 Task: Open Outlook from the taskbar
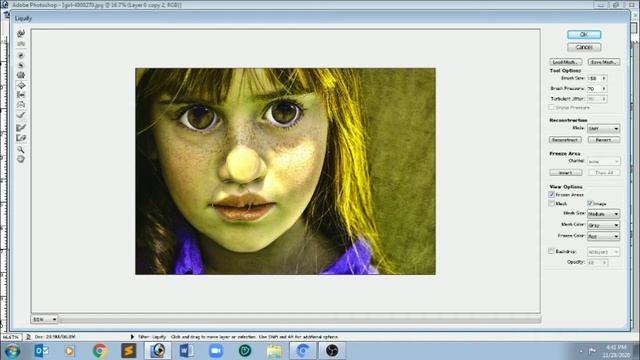click(41, 351)
